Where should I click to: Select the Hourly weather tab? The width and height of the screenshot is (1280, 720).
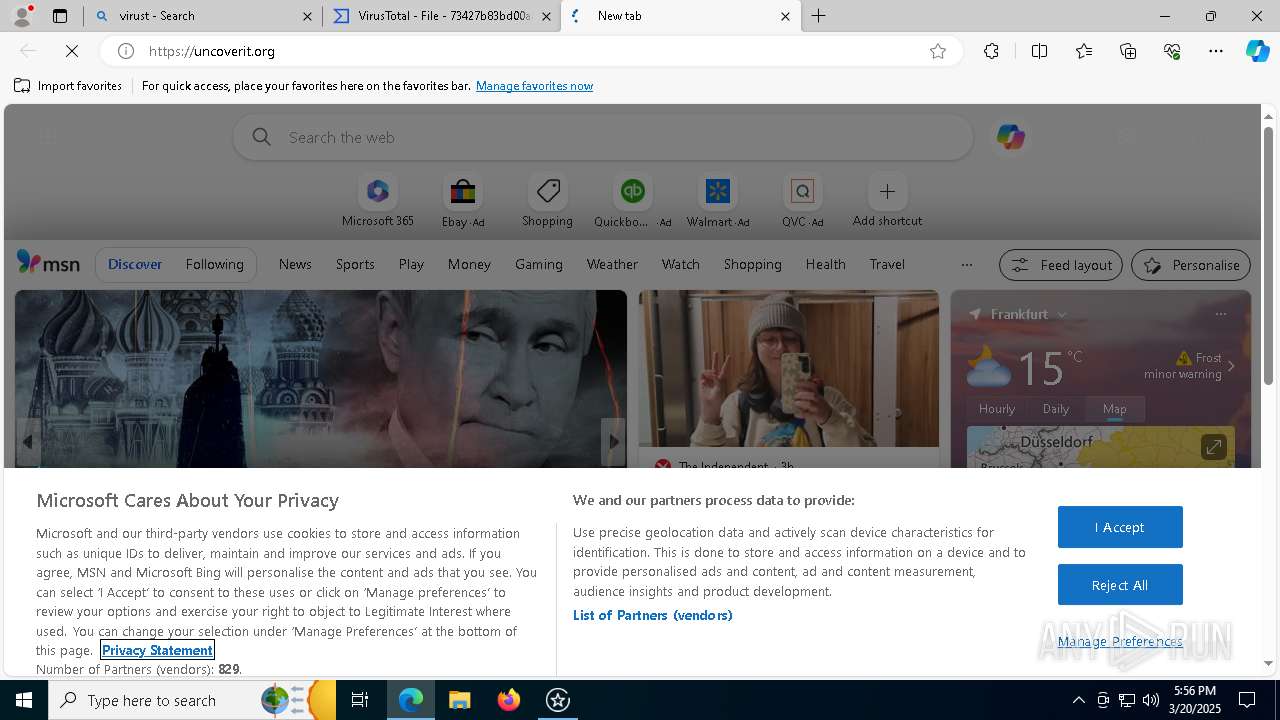click(x=997, y=408)
